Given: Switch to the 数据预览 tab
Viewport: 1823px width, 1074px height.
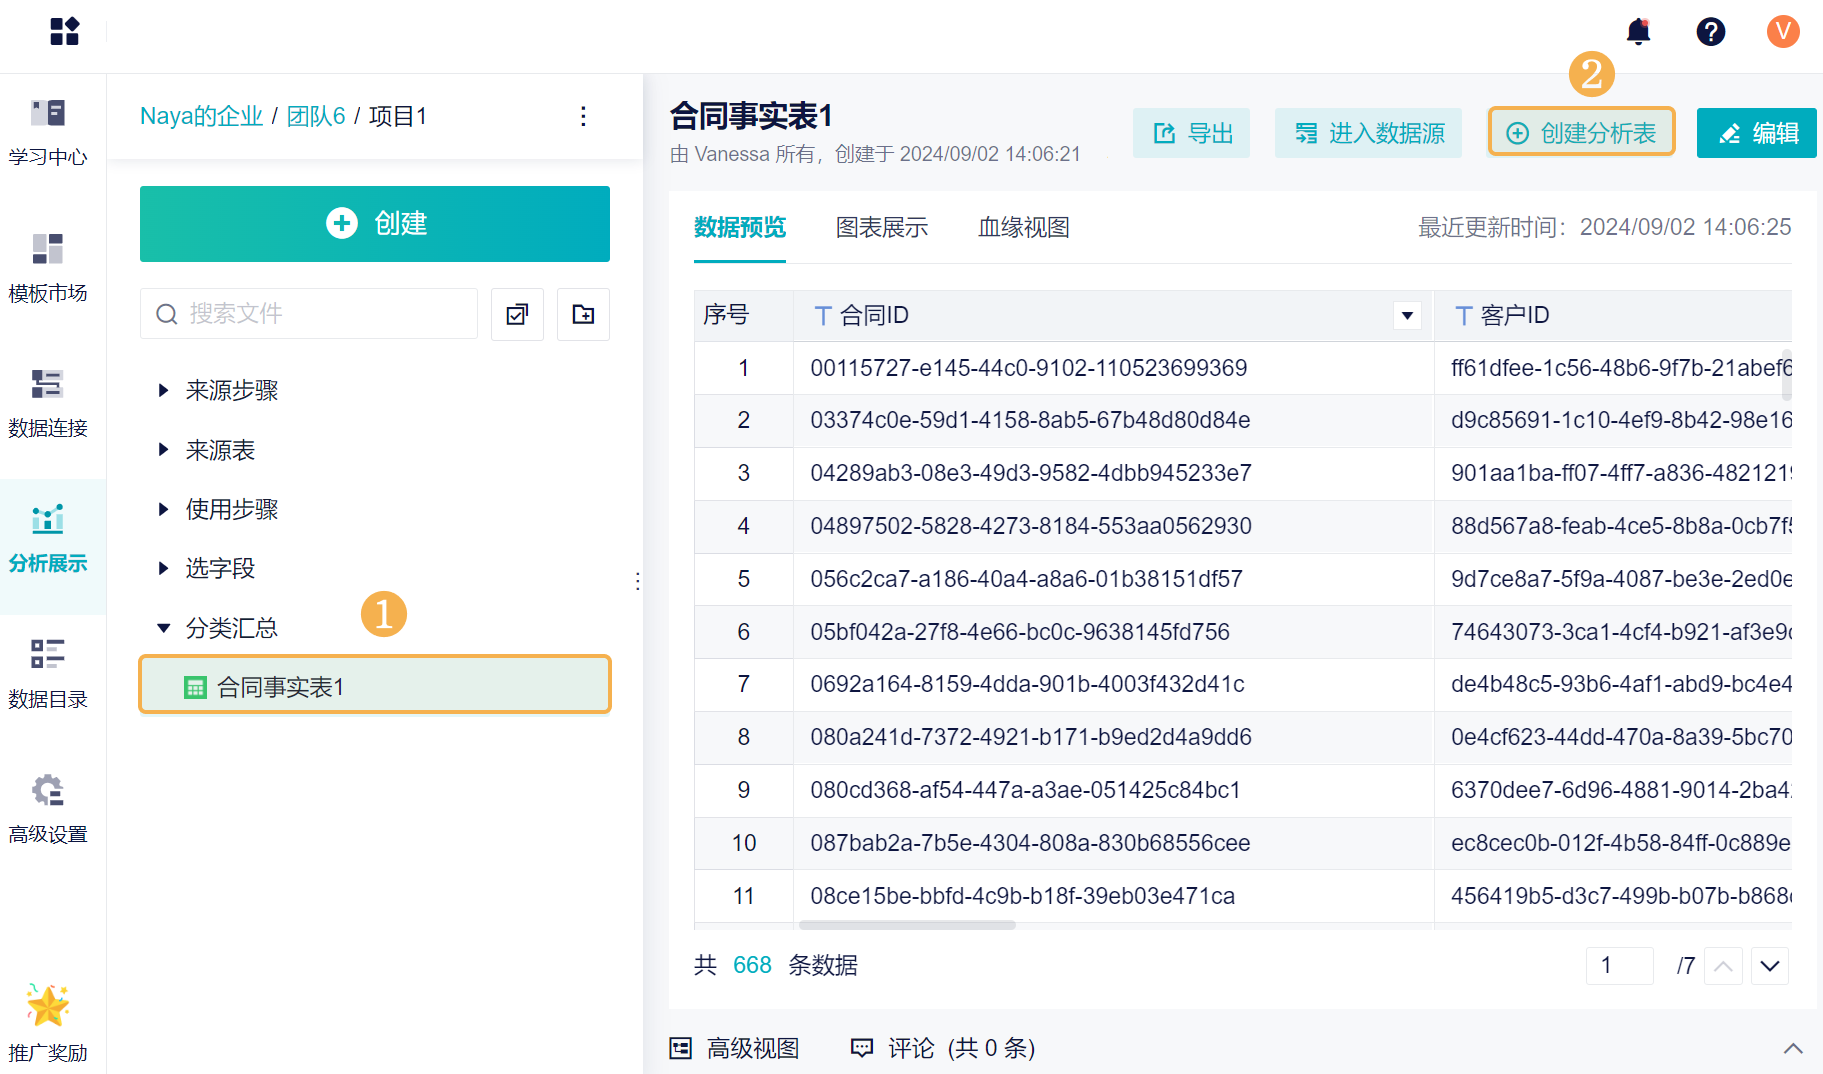Looking at the screenshot, I should [740, 228].
